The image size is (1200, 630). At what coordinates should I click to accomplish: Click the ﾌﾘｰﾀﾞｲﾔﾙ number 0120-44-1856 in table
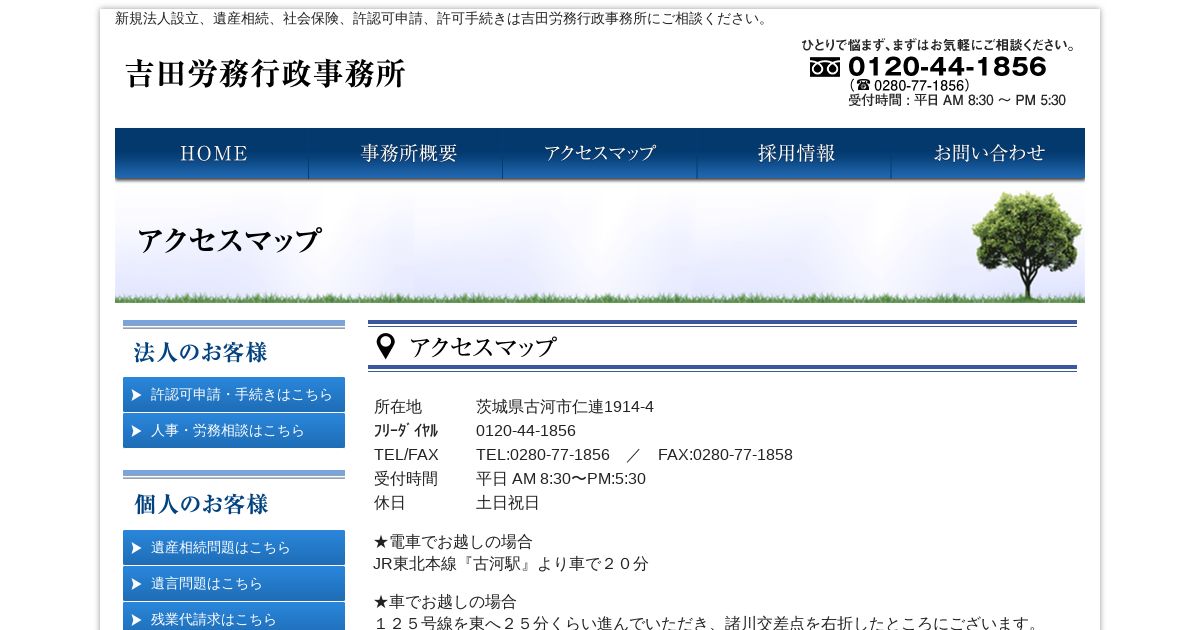click(x=526, y=431)
